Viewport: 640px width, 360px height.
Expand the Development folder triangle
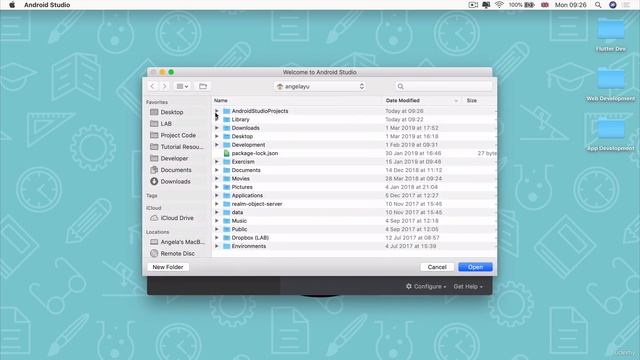(217, 145)
